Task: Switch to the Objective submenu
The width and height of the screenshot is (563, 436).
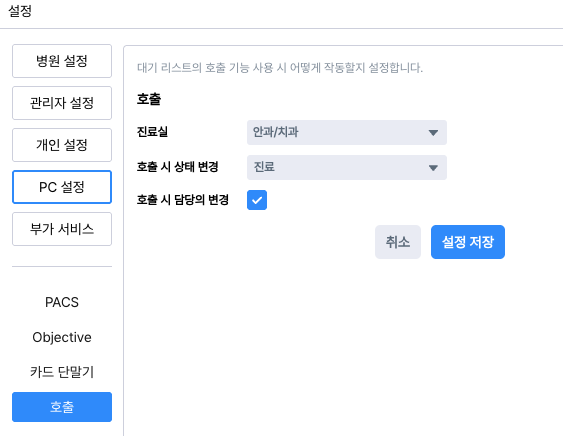Action: click(62, 337)
